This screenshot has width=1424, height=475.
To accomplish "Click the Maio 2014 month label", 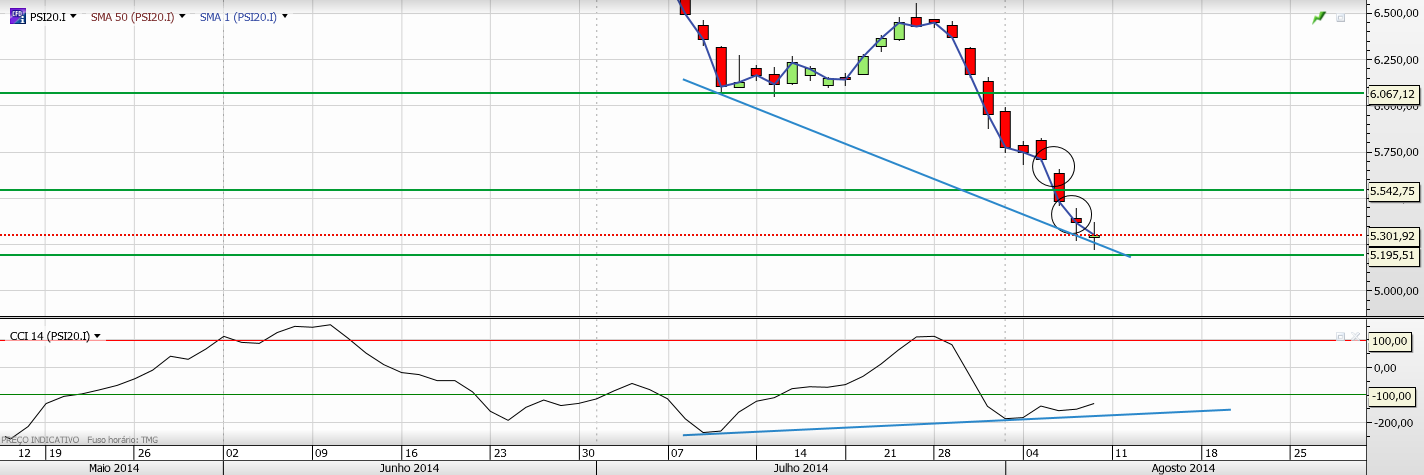I will click(x=114, y=468).
